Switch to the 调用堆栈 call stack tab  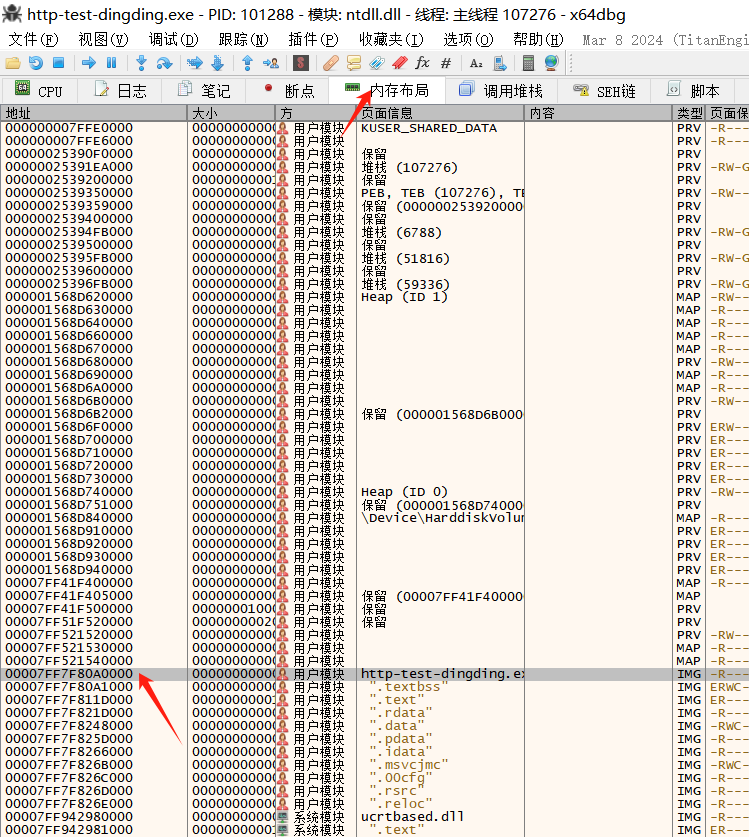click(502, 91)
